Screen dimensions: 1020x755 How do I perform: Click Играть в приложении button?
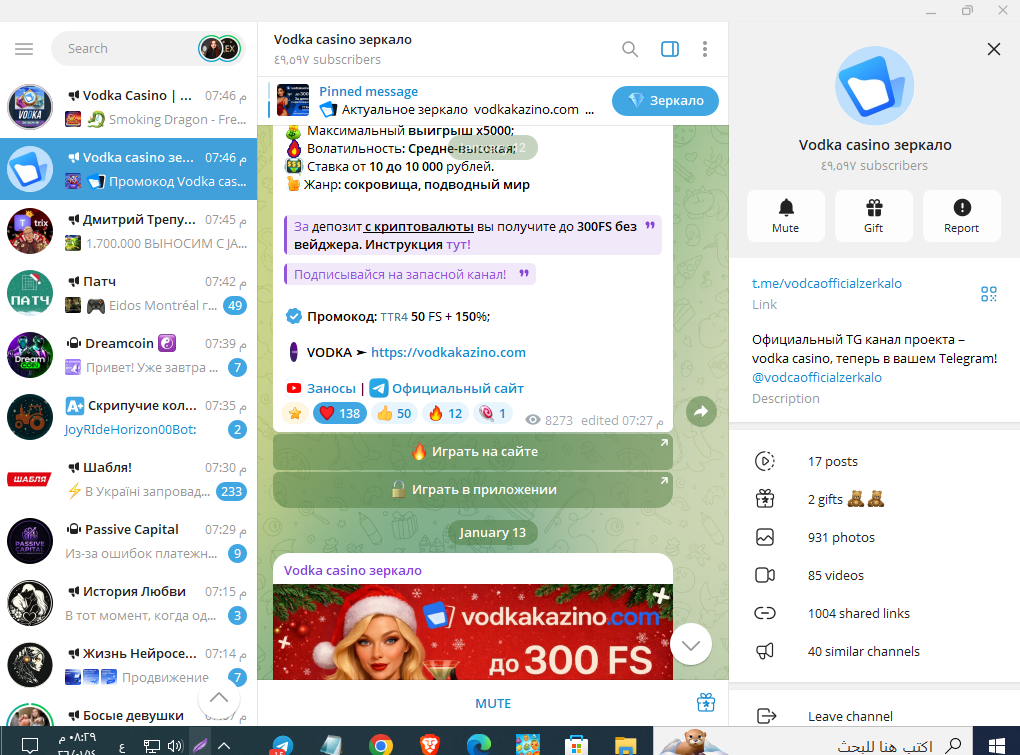[473, 490]
